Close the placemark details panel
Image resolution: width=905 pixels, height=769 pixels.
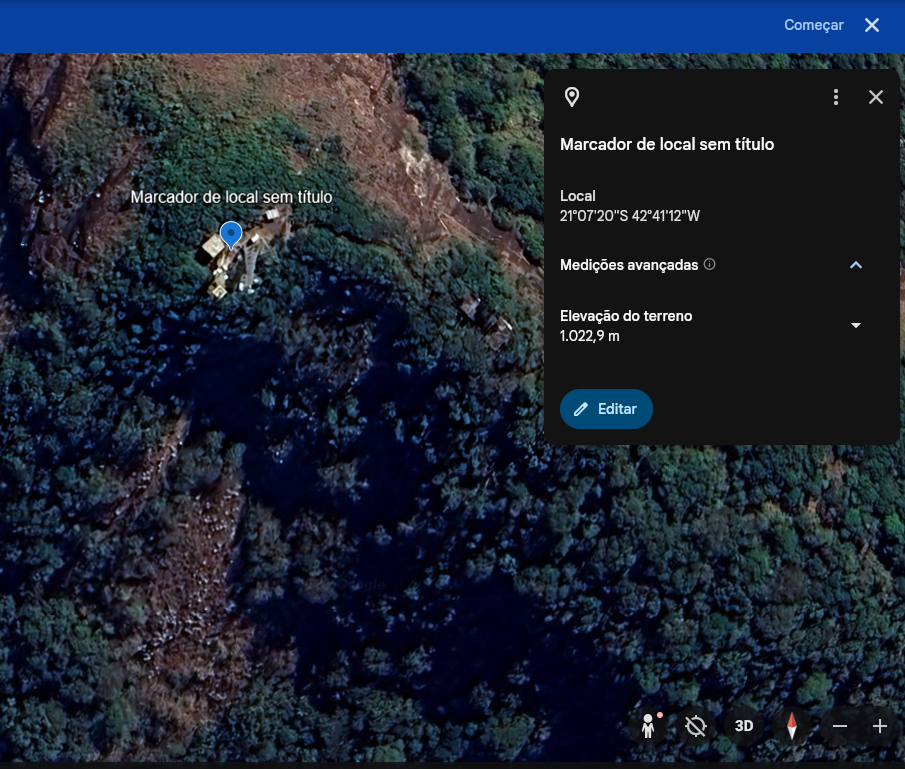(x=876, y=97)
